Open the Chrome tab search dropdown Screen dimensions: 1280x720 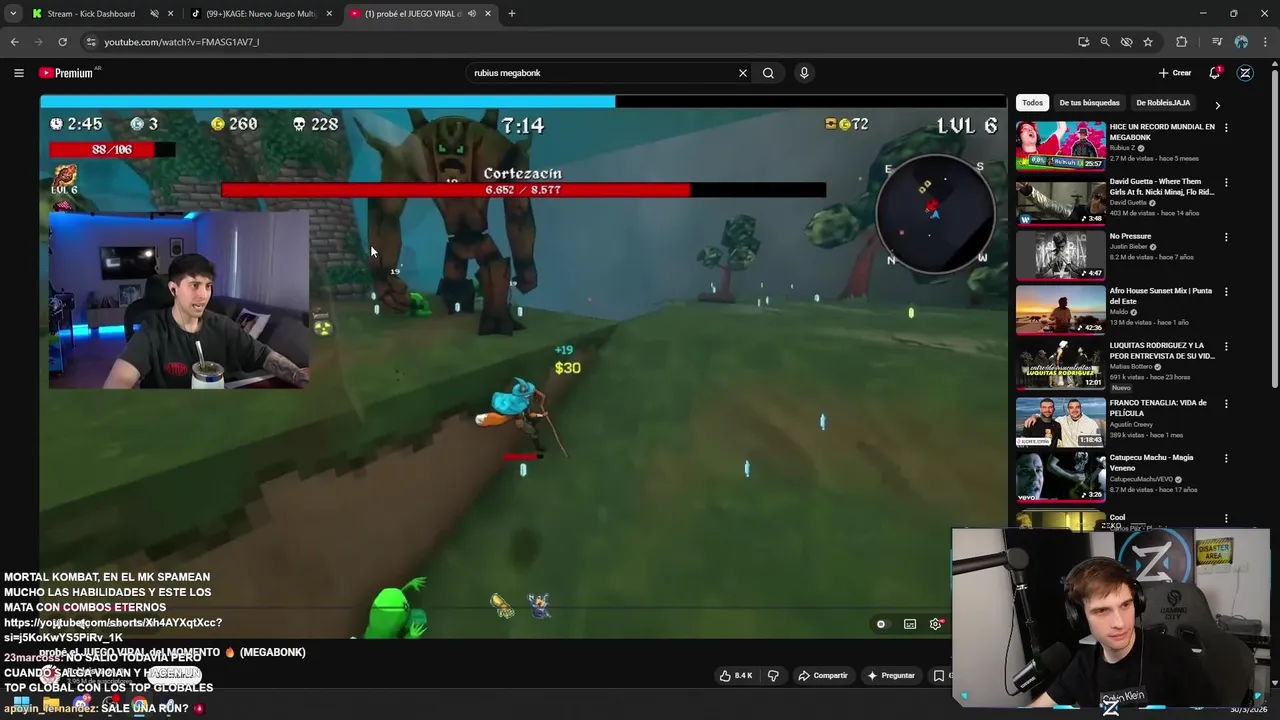point(13,14)
